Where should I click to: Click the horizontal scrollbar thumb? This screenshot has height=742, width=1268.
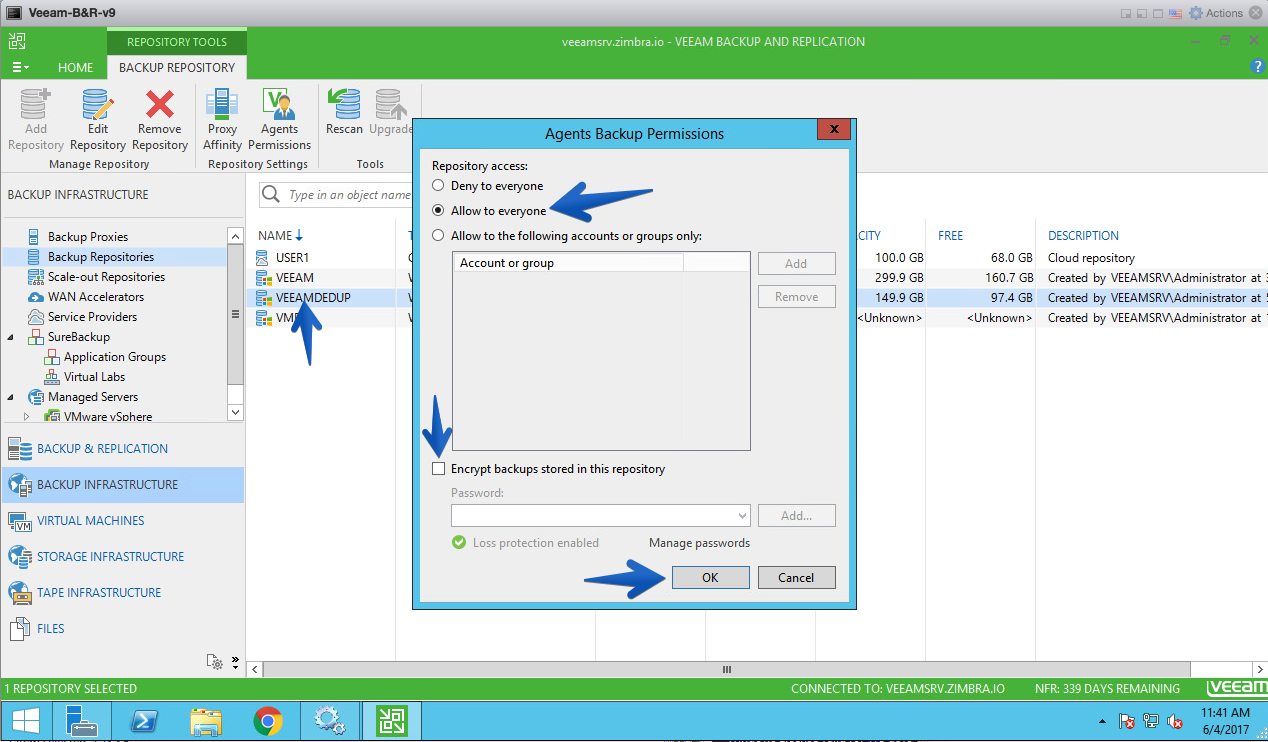(728, 669)
